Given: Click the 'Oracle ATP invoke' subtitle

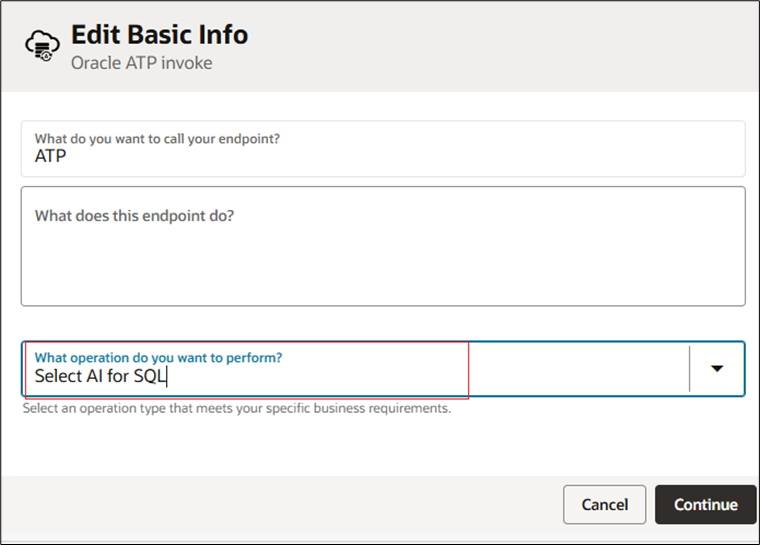Looking at the screenshot, I should 141,63.
